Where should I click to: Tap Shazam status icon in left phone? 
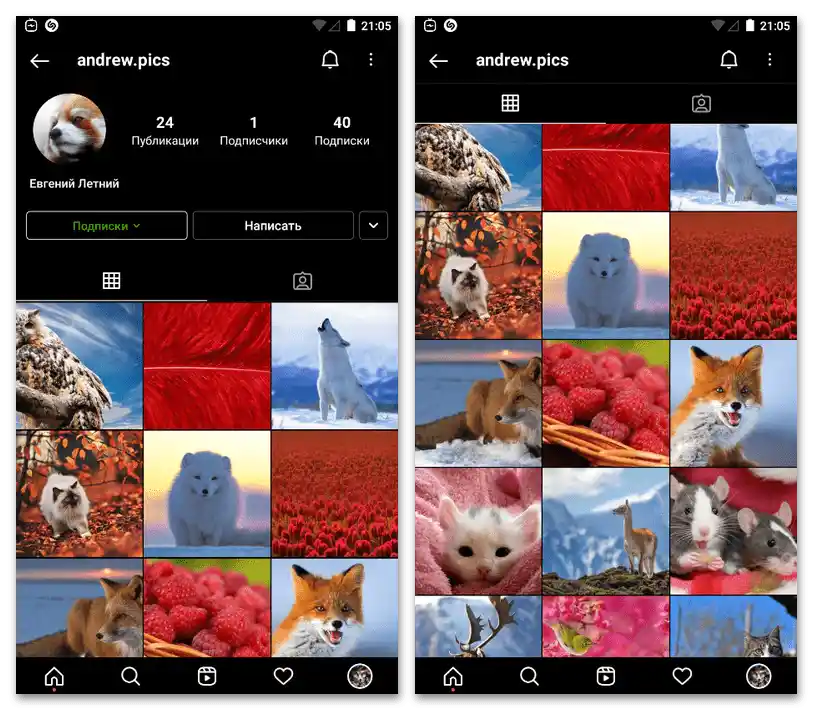point(51,25)
